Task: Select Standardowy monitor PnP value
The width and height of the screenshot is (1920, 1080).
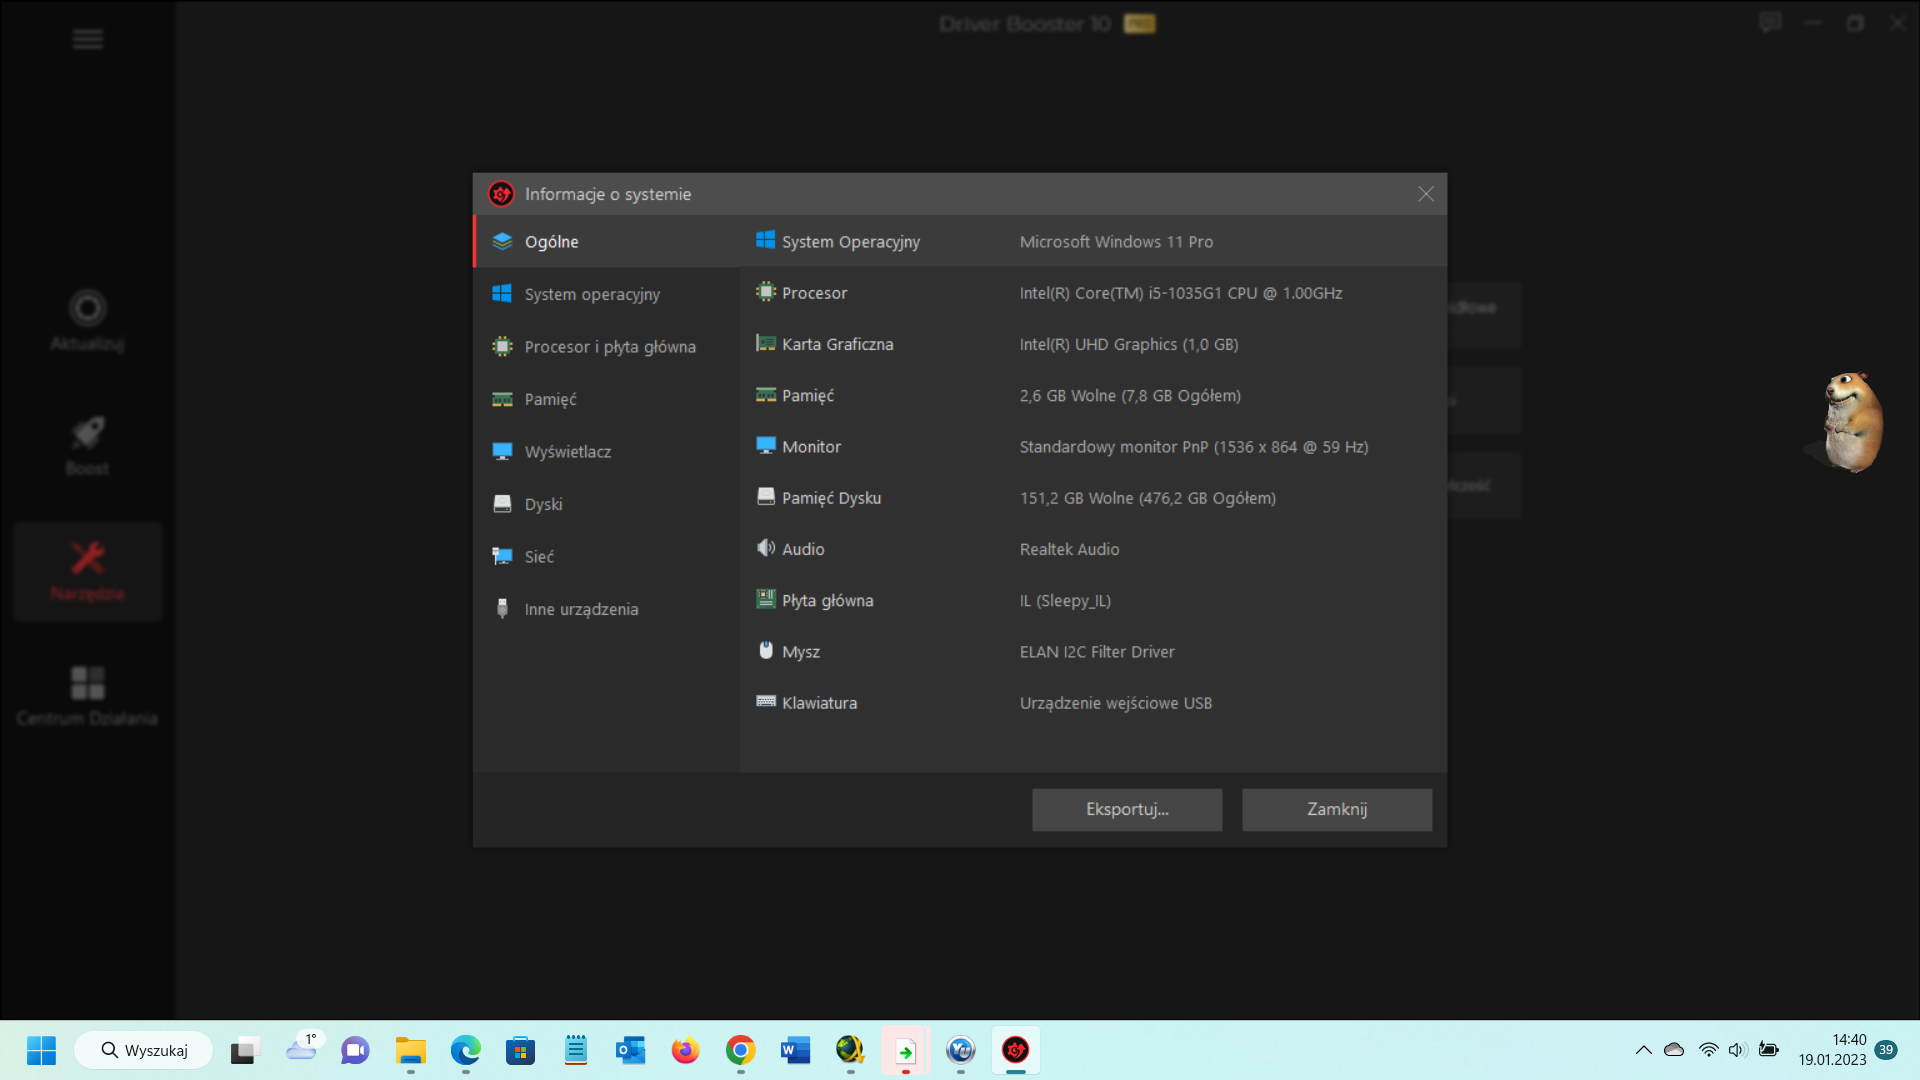Action: point(1194,447)
